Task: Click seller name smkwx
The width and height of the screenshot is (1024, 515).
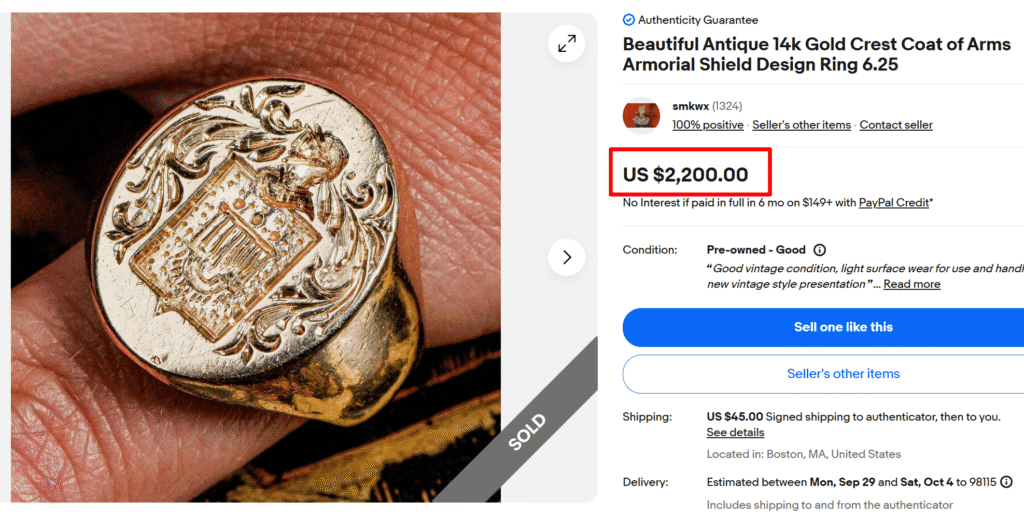Action: click(689, 106)
